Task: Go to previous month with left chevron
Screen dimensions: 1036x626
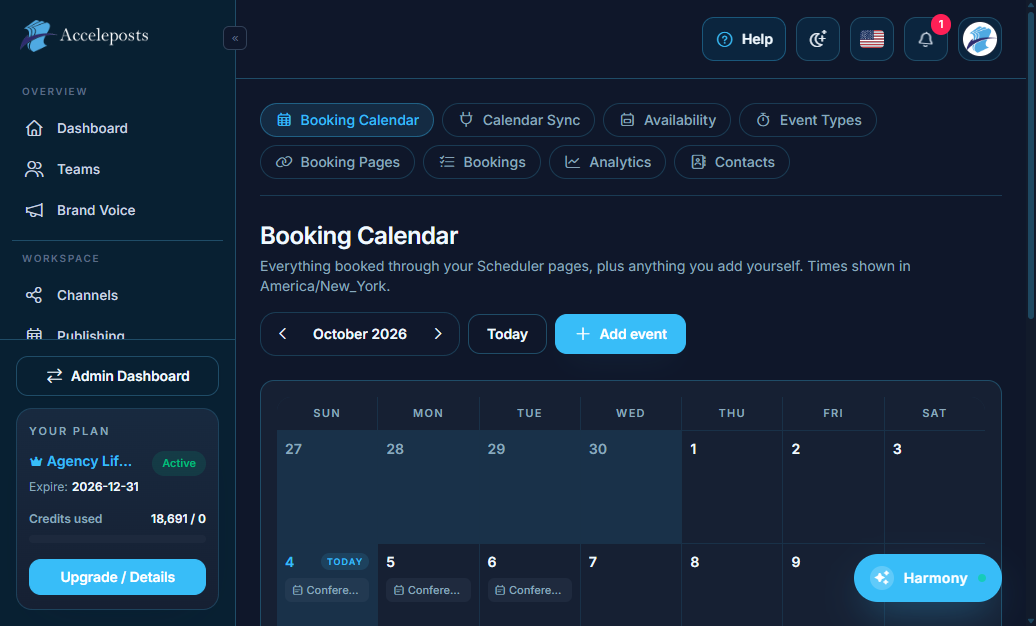Action: pyautogui.click(x=283, y=334)
